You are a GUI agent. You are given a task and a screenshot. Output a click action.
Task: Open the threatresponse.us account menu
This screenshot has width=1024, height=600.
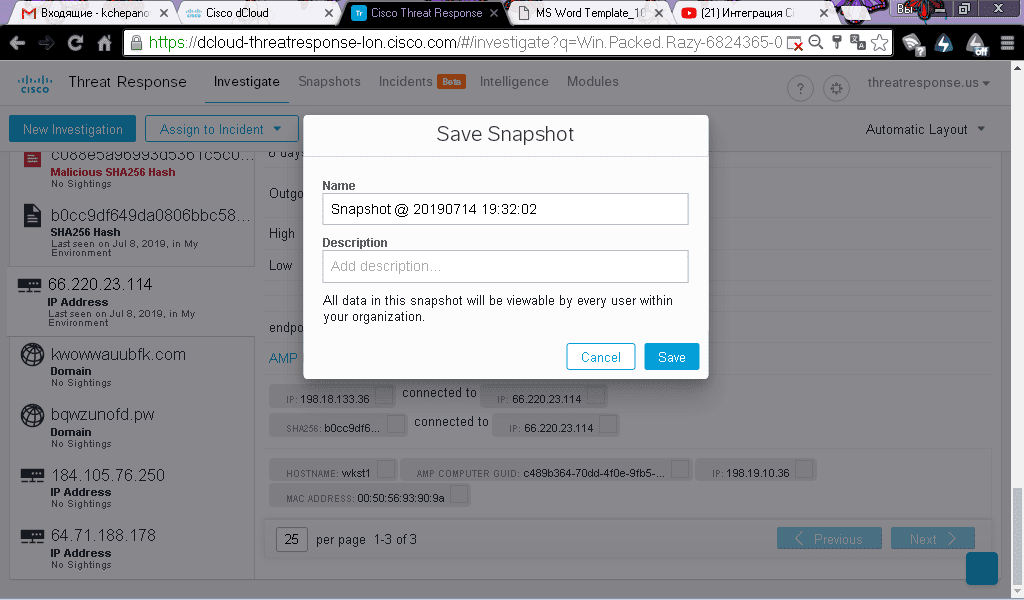click(x=929, y=83)
